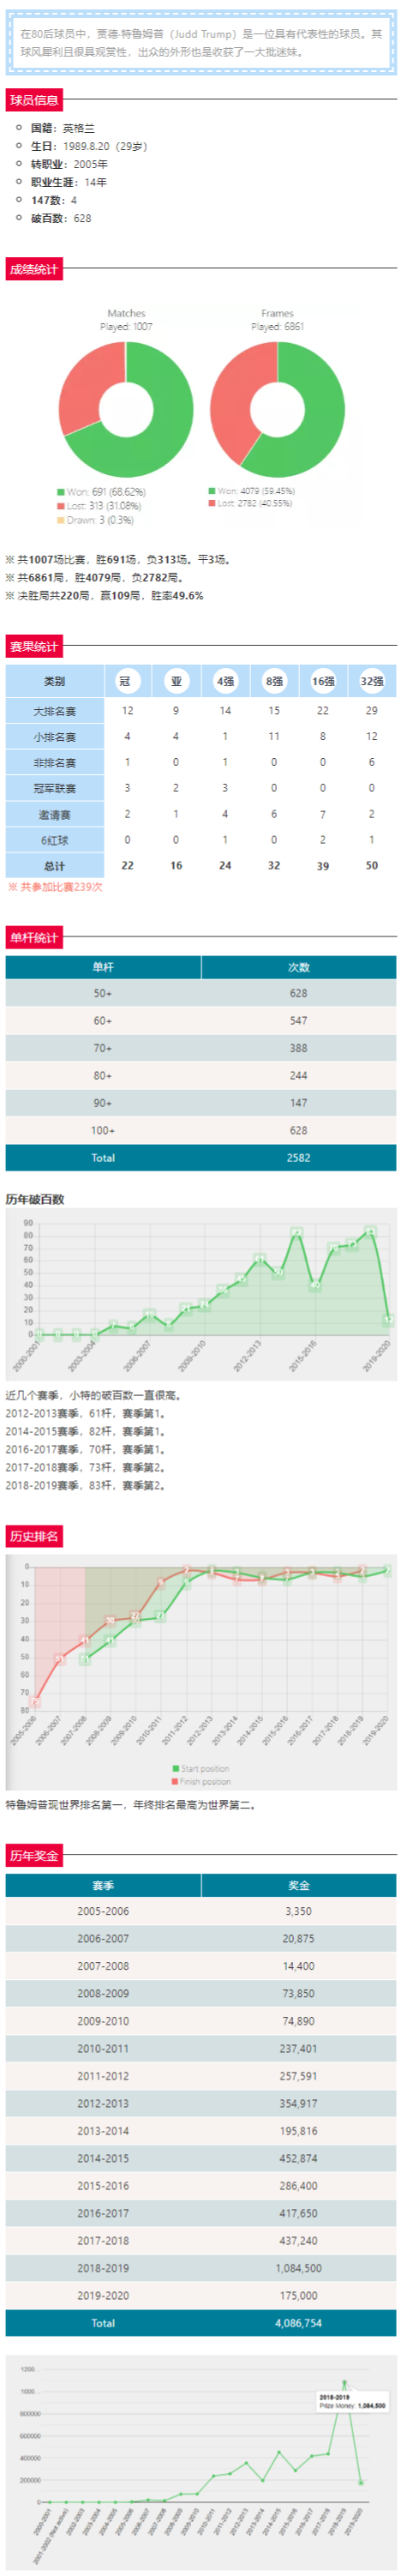Toggle the Drawn: 3 legend swatch
The image size is (401, 2576).
[61, 520]
